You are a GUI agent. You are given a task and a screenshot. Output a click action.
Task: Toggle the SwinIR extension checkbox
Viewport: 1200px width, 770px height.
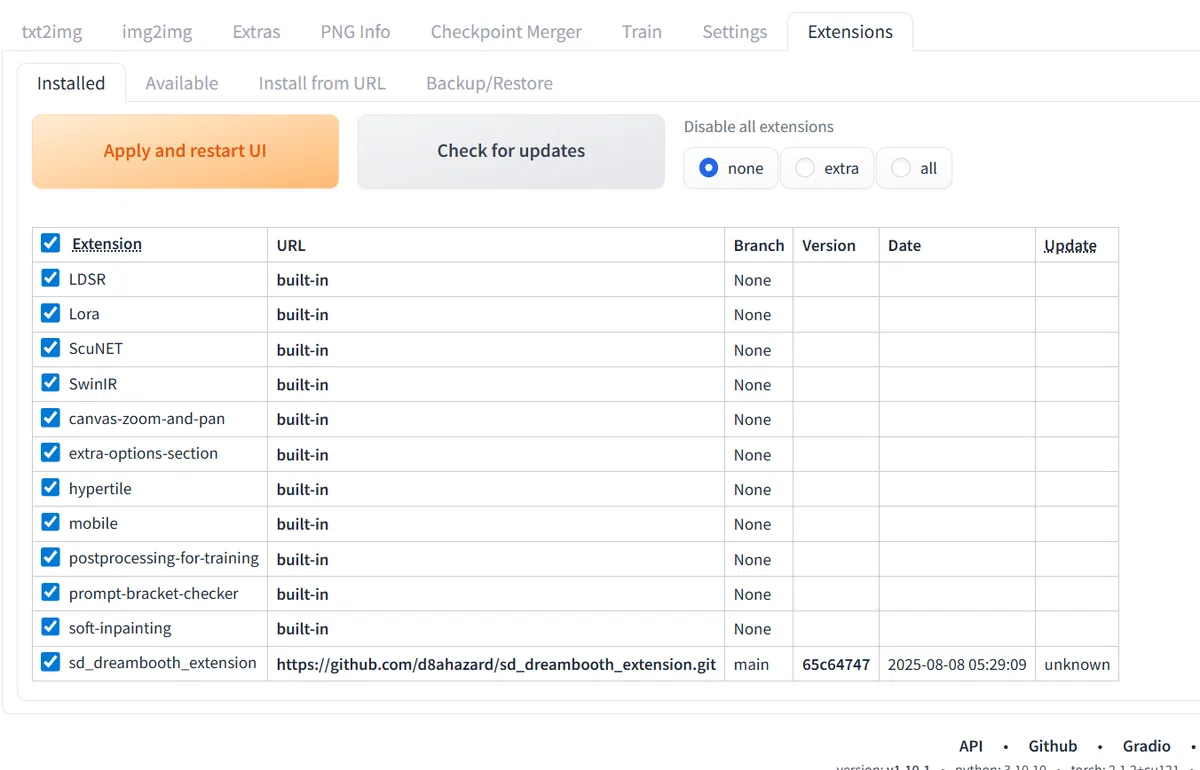51,383
